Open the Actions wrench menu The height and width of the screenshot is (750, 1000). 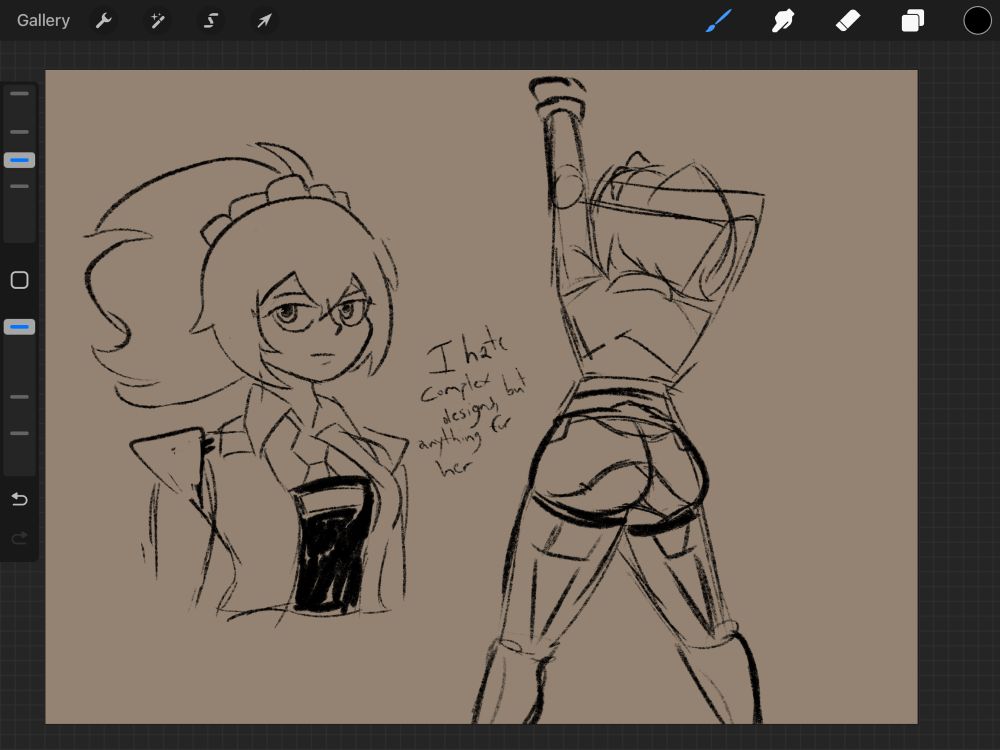click(103, 21)
